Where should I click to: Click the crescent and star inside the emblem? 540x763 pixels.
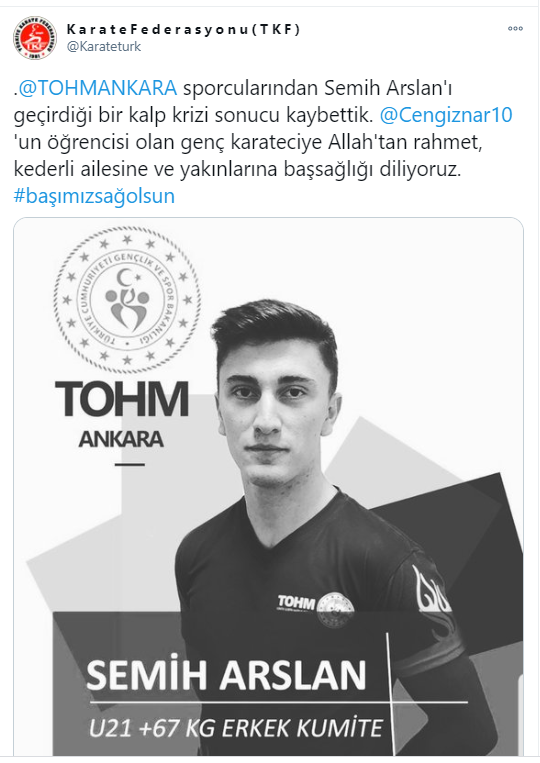point(130,279)
